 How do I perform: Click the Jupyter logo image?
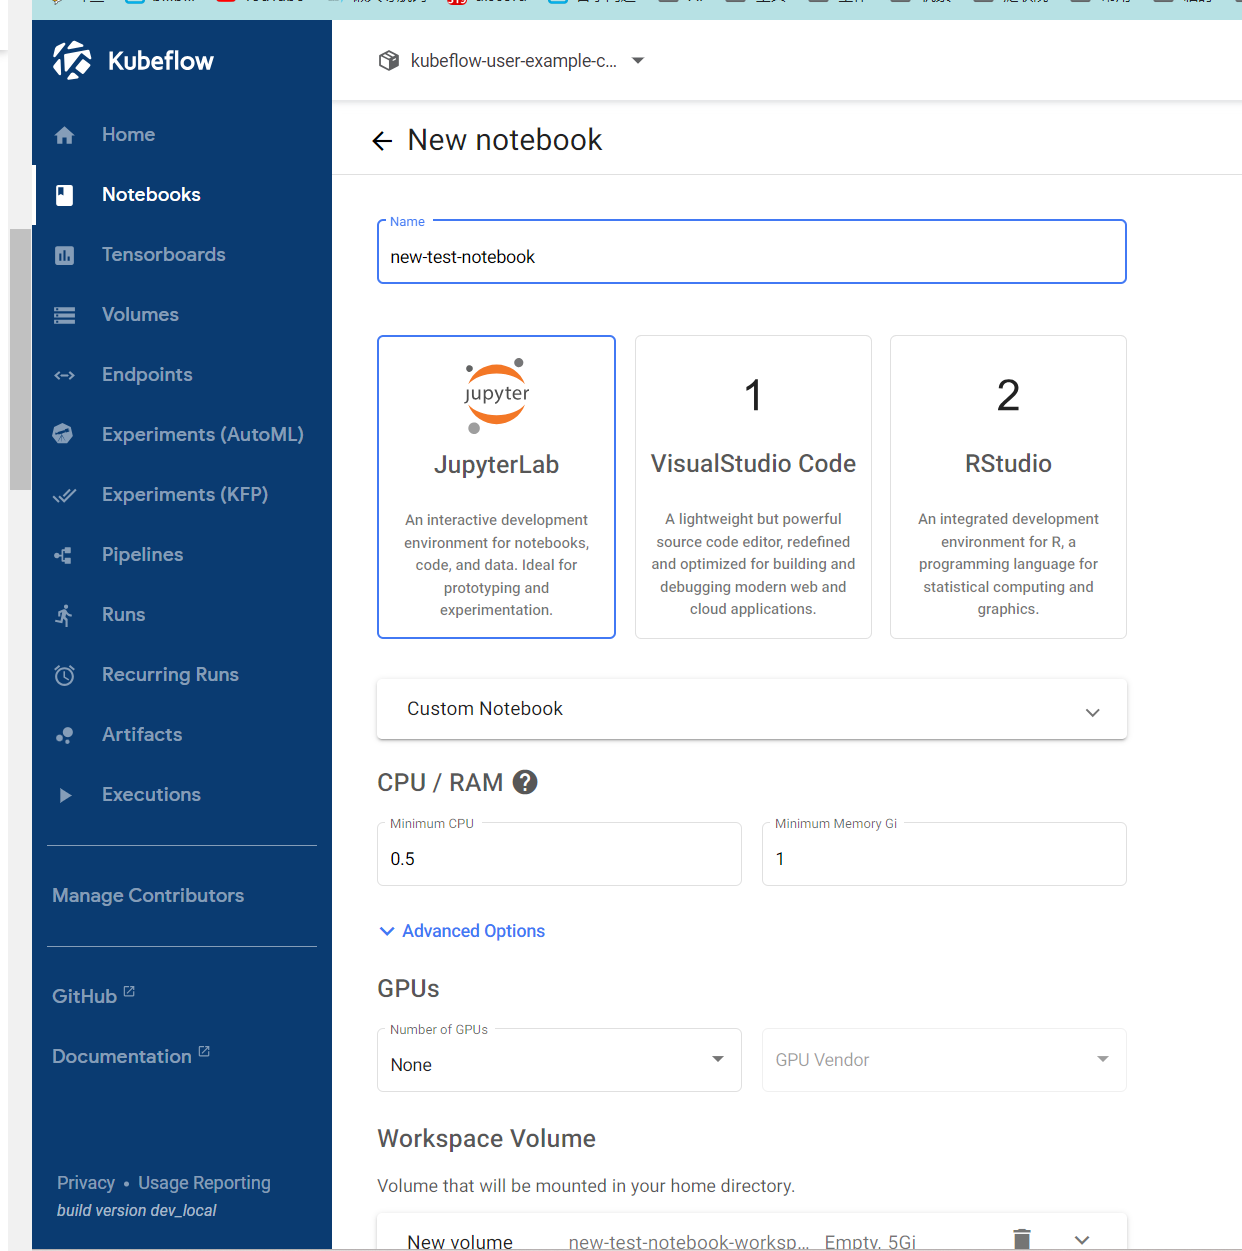496,395
